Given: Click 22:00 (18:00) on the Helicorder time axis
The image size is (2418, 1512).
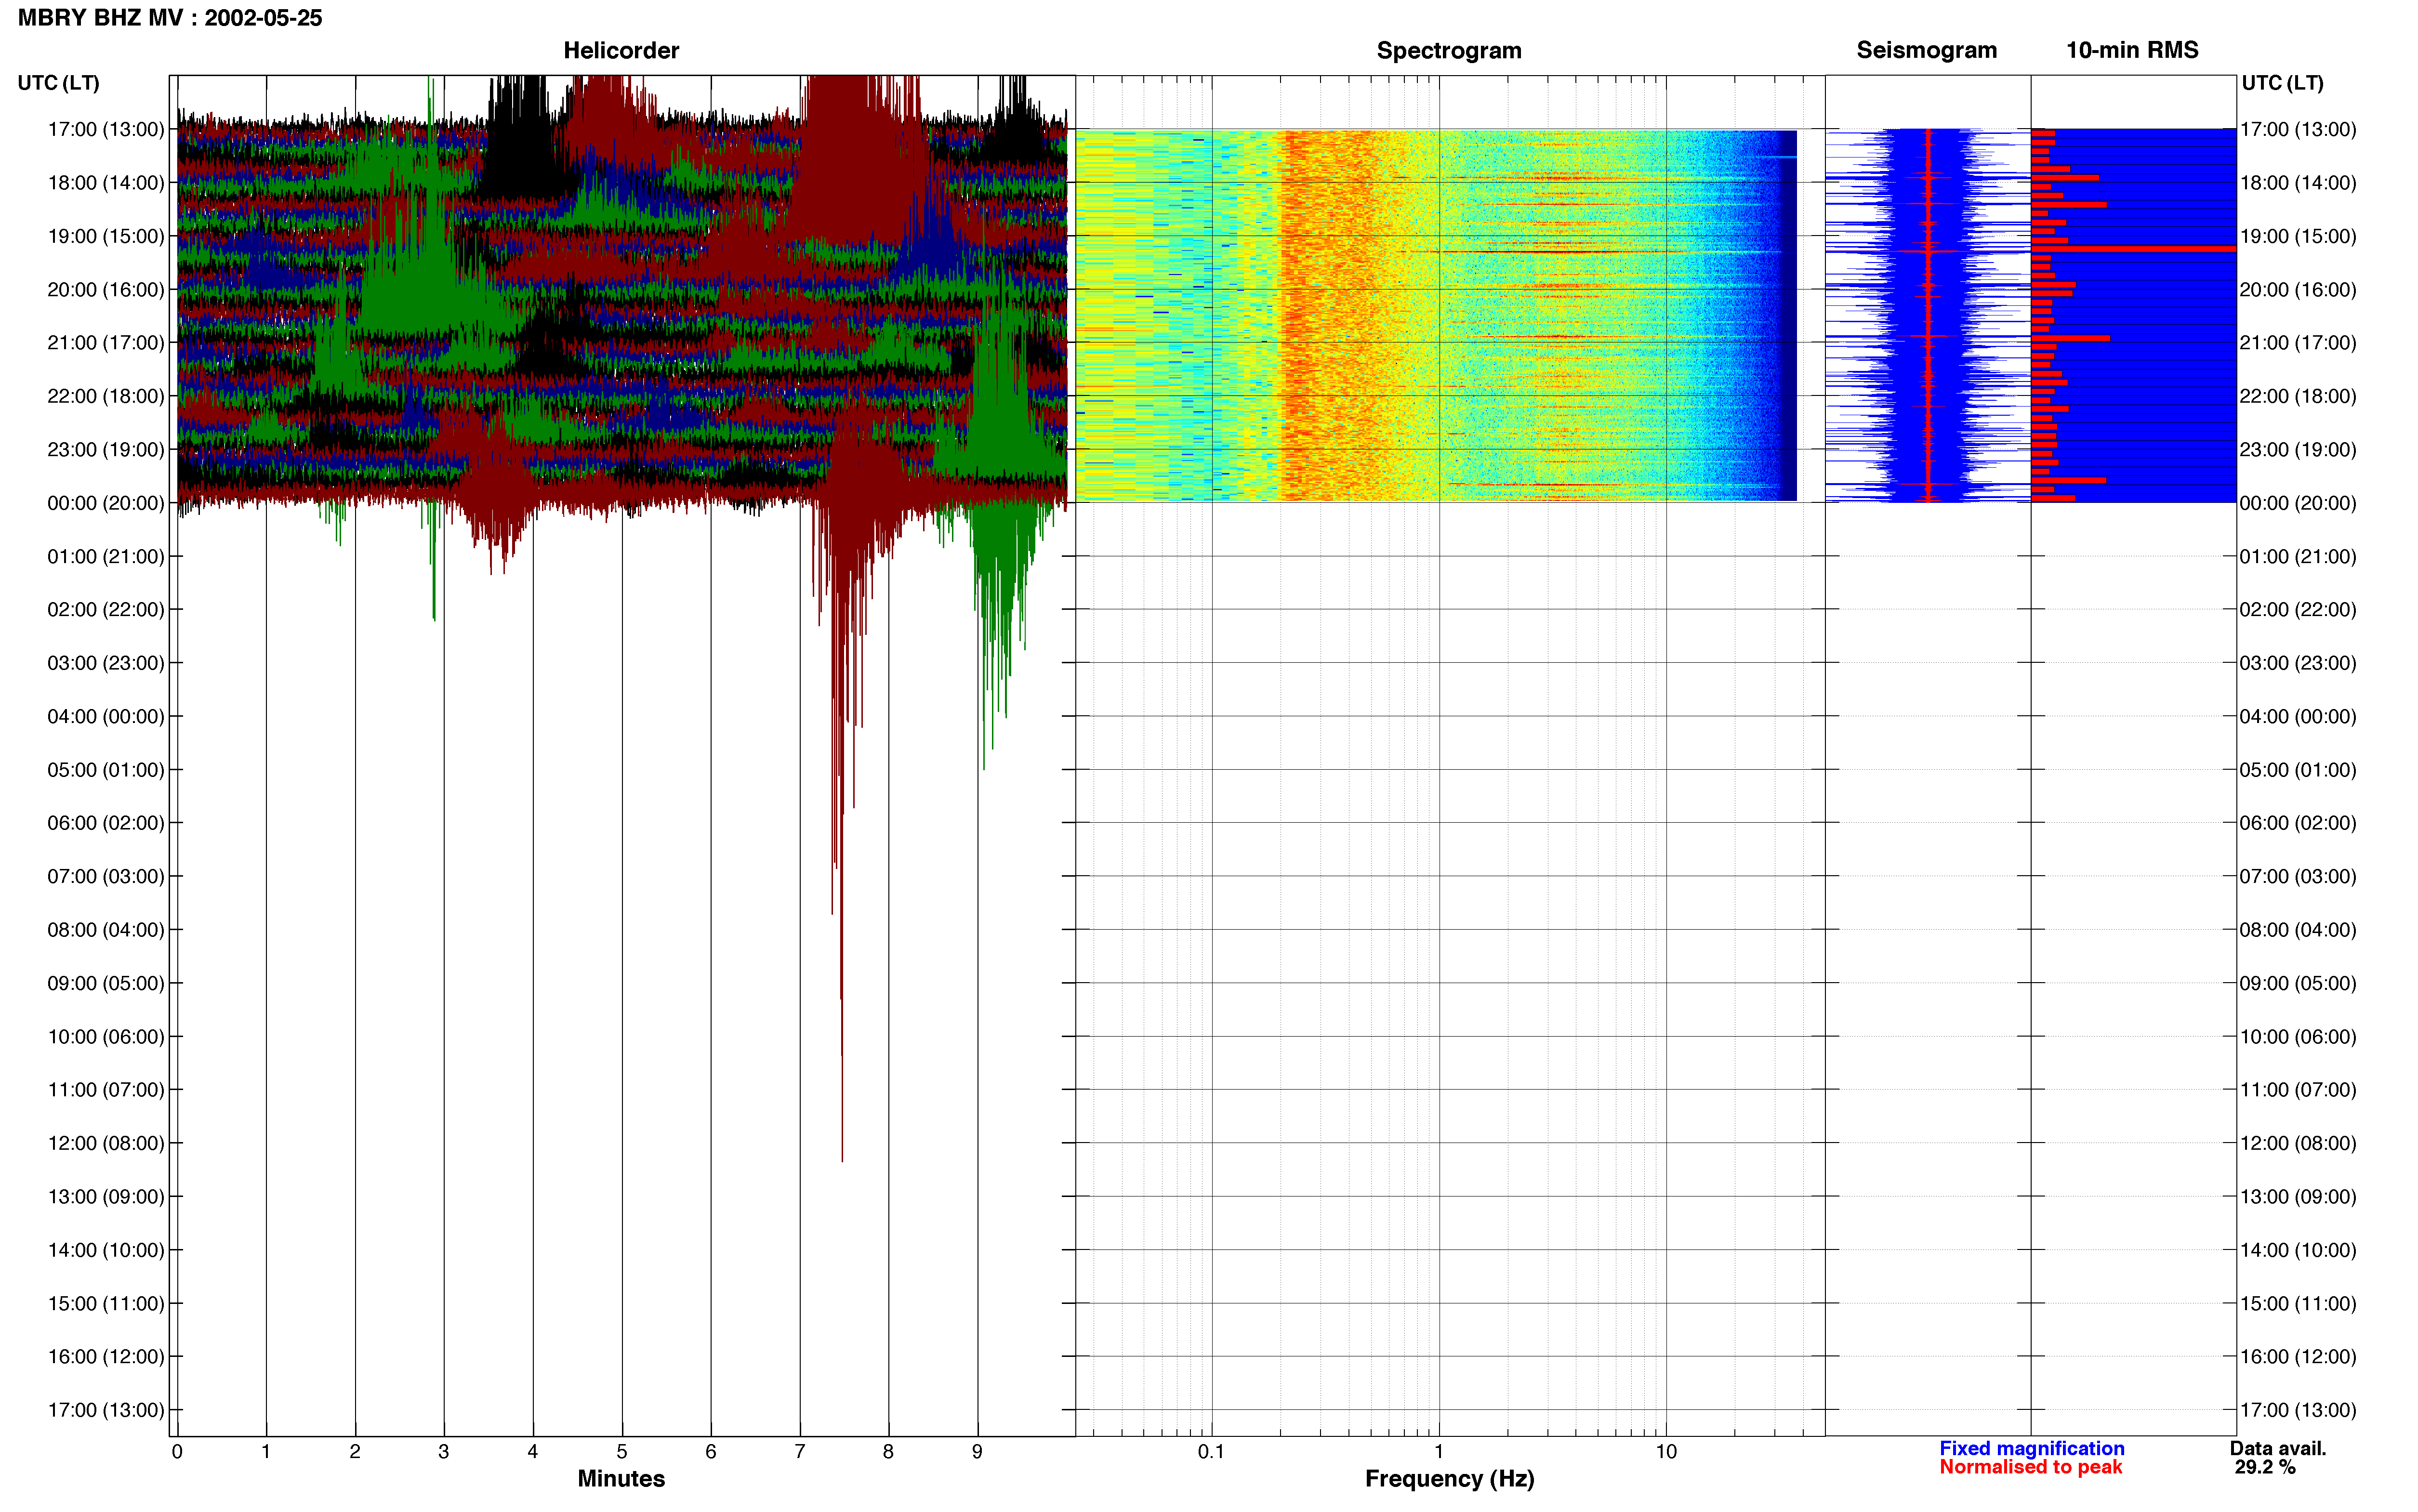Looking at the screenshot, I should [x=106, y=396].
